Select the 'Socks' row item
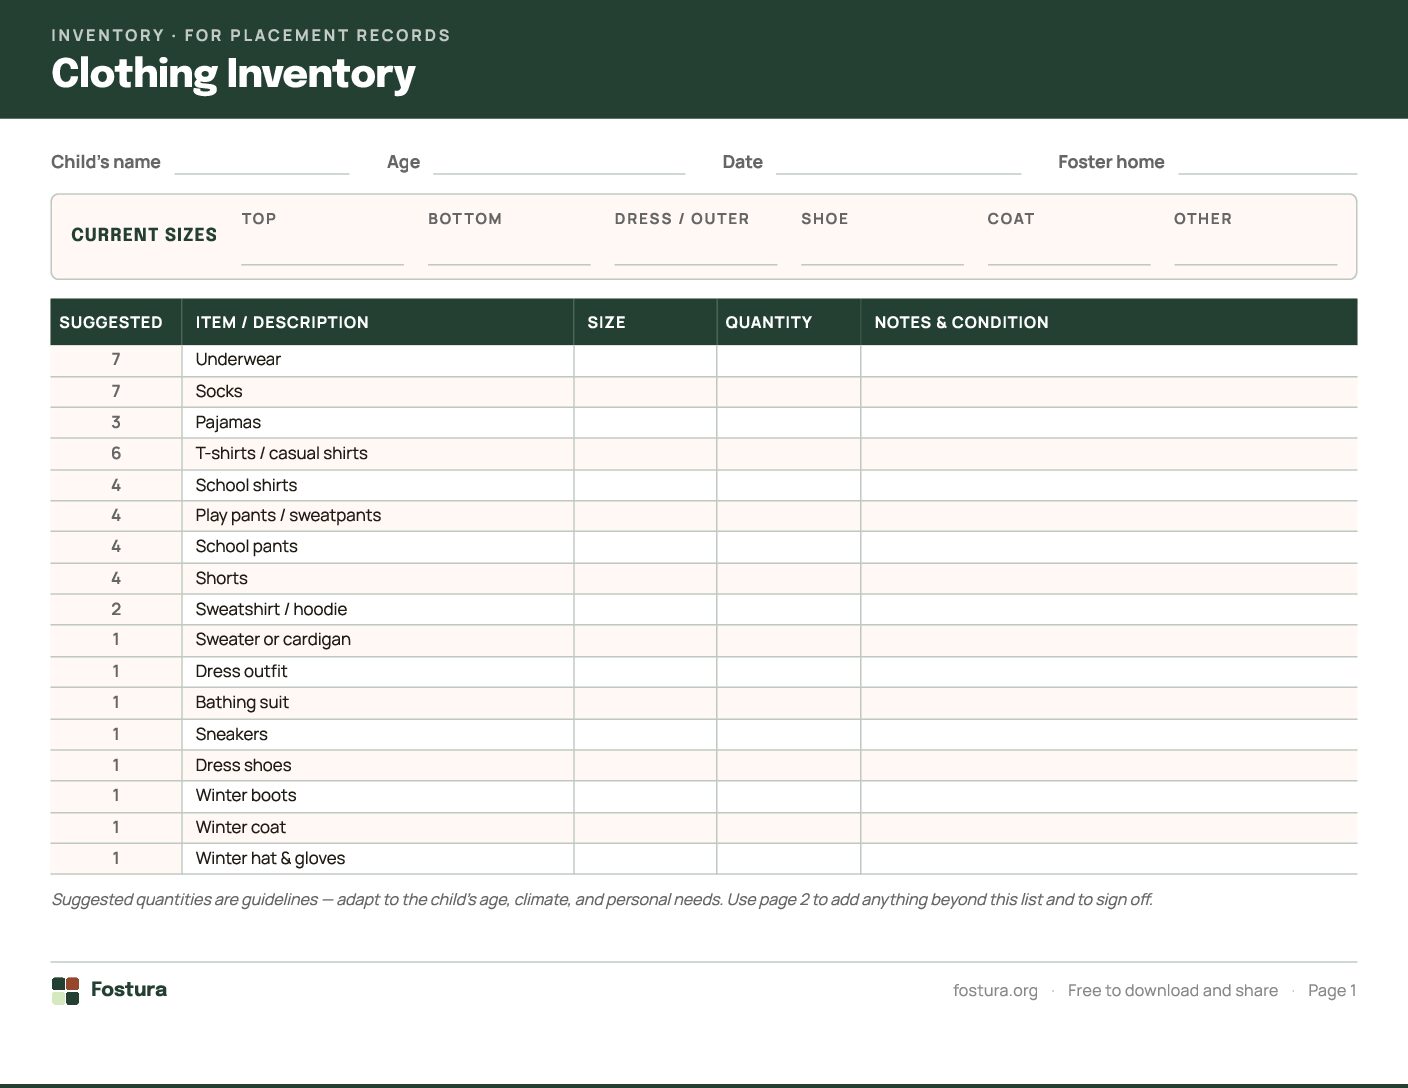Viewport: 1408px width, 1088px height. tap(219, 391)
